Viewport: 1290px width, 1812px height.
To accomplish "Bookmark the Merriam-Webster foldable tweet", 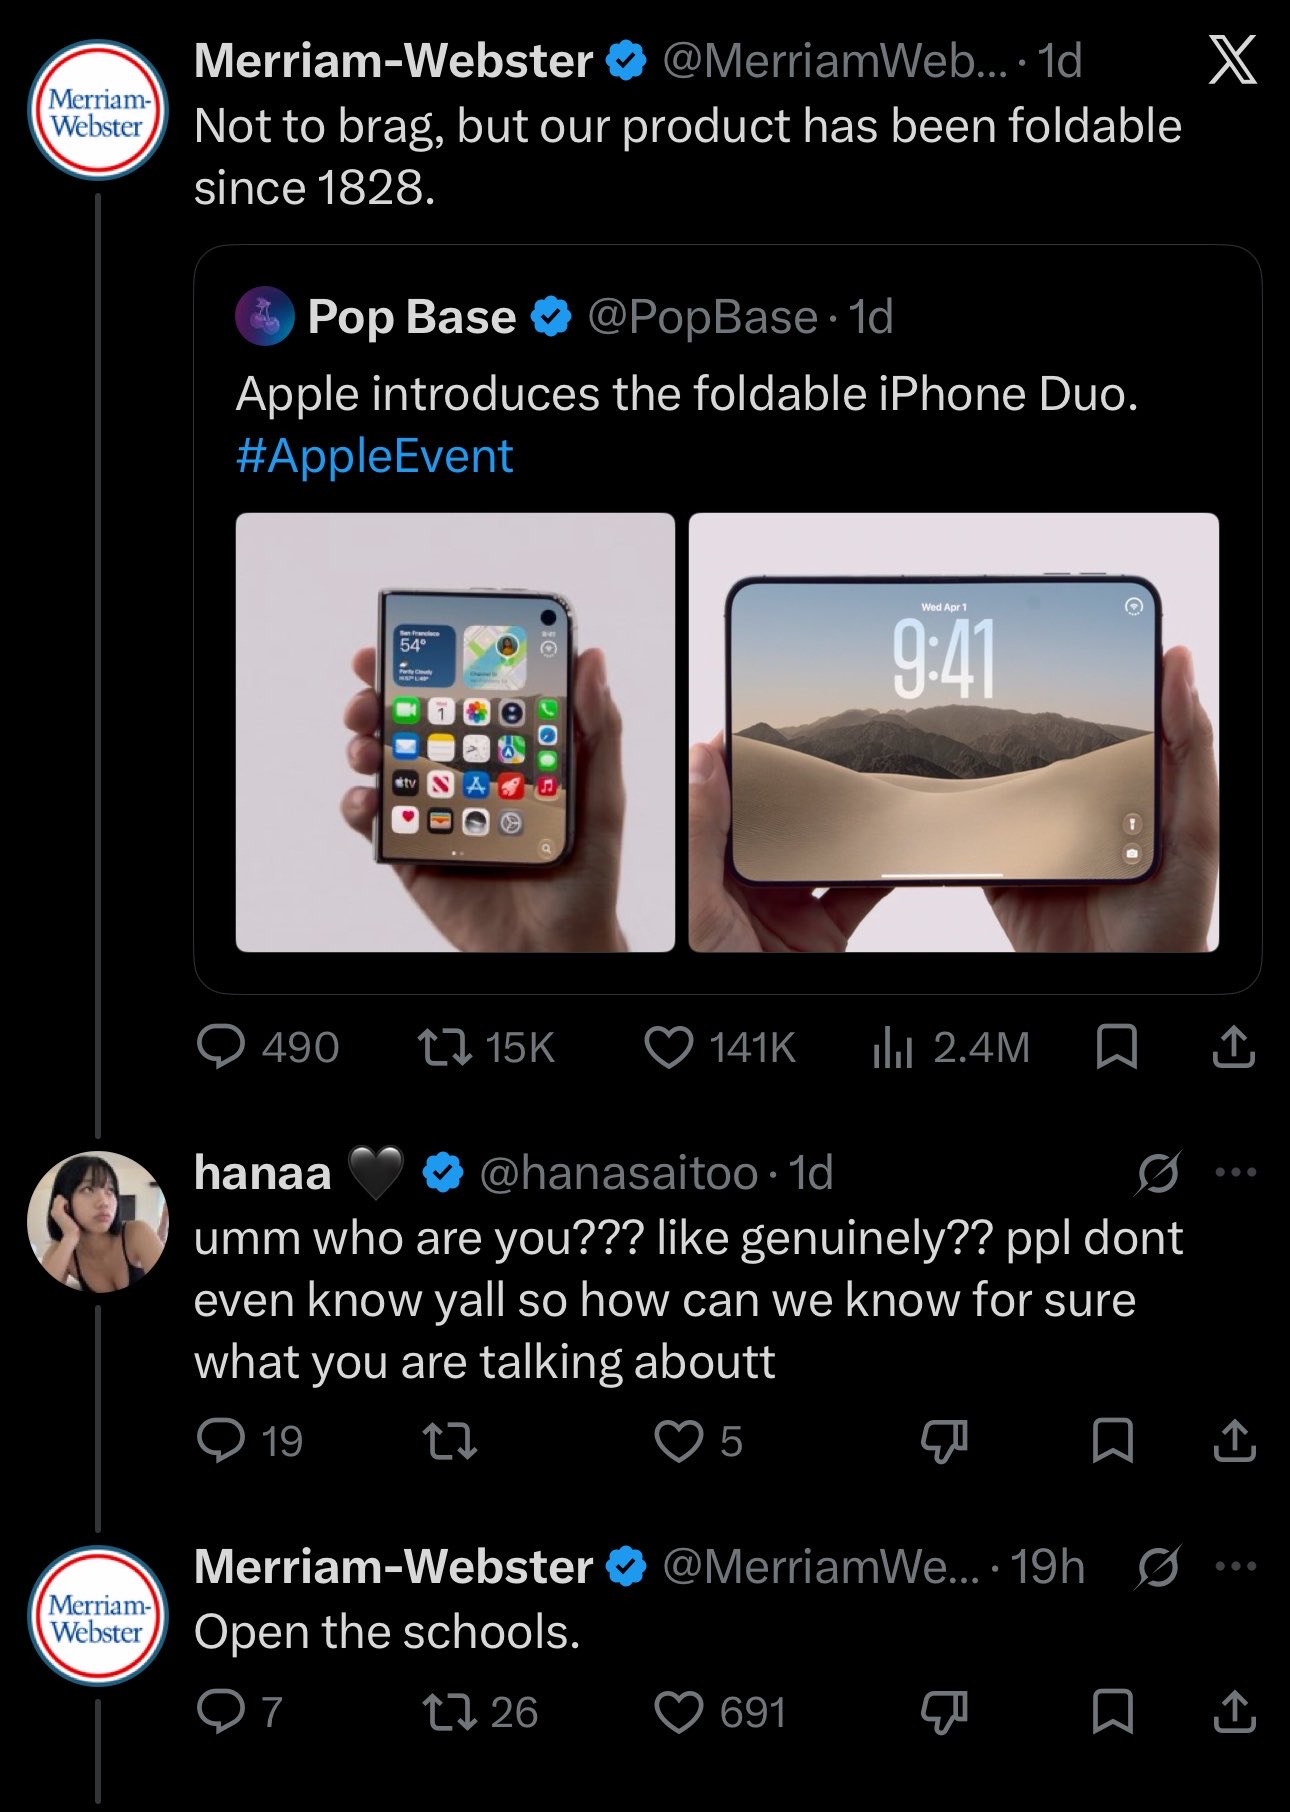I will 1116,1047.
